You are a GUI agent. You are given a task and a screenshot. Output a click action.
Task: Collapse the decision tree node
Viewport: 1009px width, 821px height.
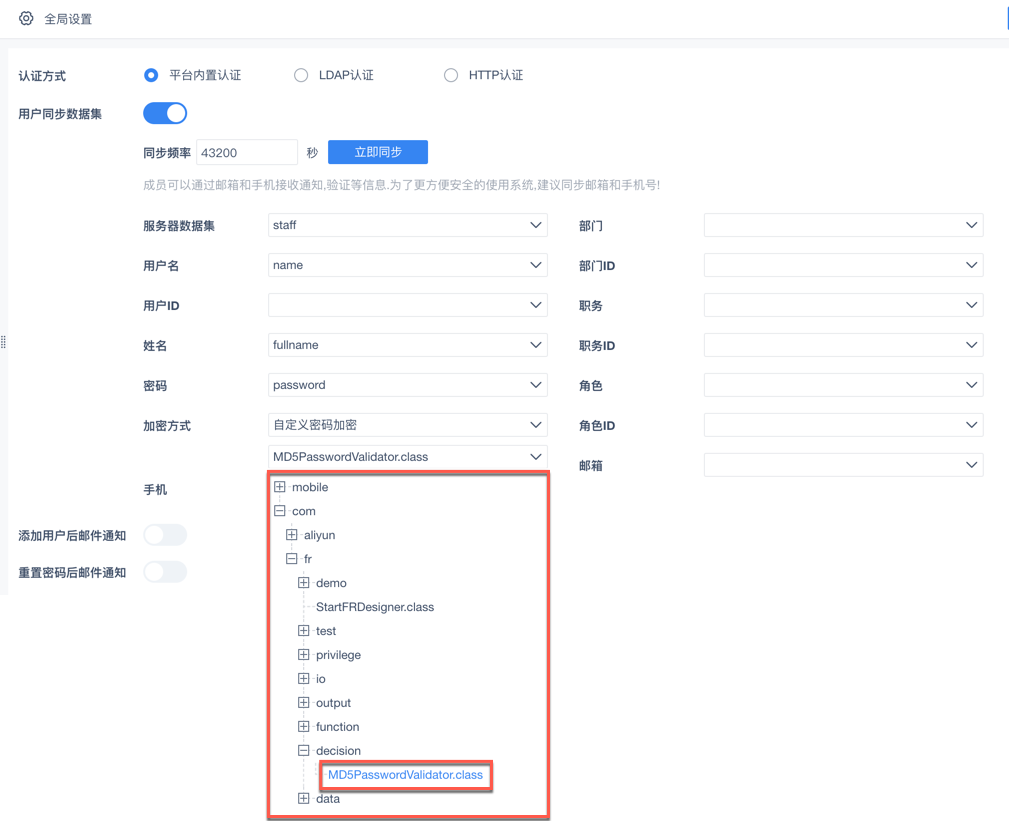pos(303,750)
